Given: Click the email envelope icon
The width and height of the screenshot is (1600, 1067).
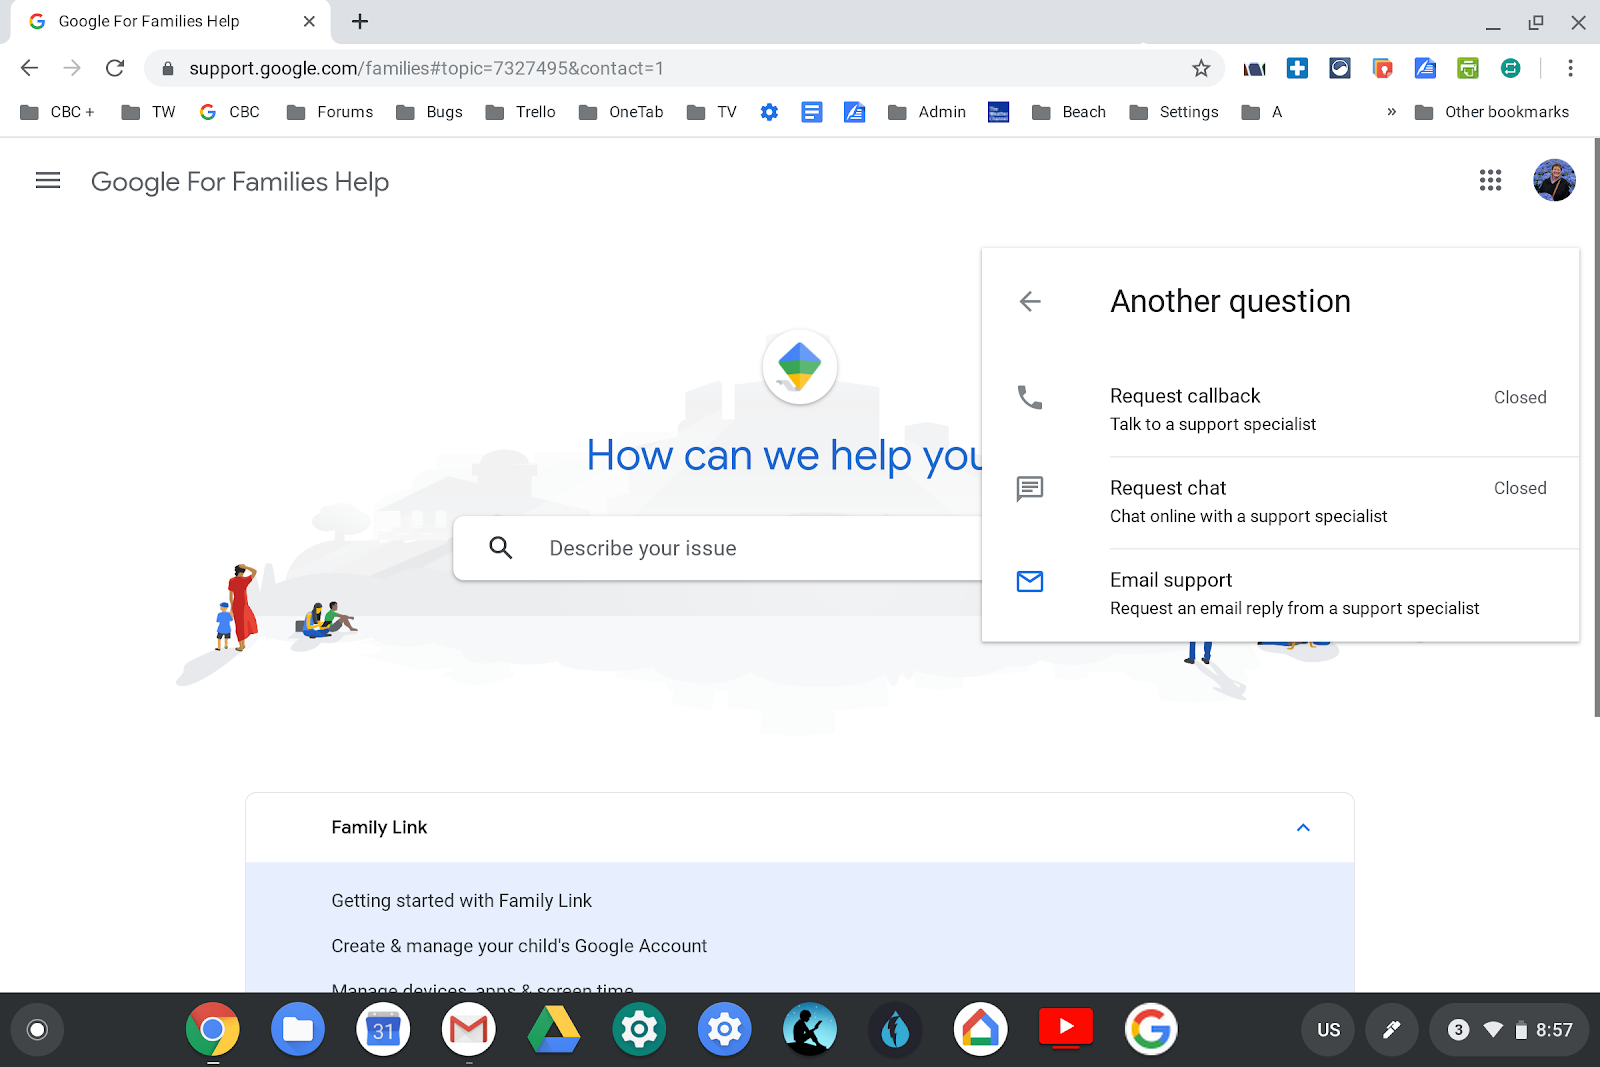Looking at the screenshot, I should click(1030, 581).
